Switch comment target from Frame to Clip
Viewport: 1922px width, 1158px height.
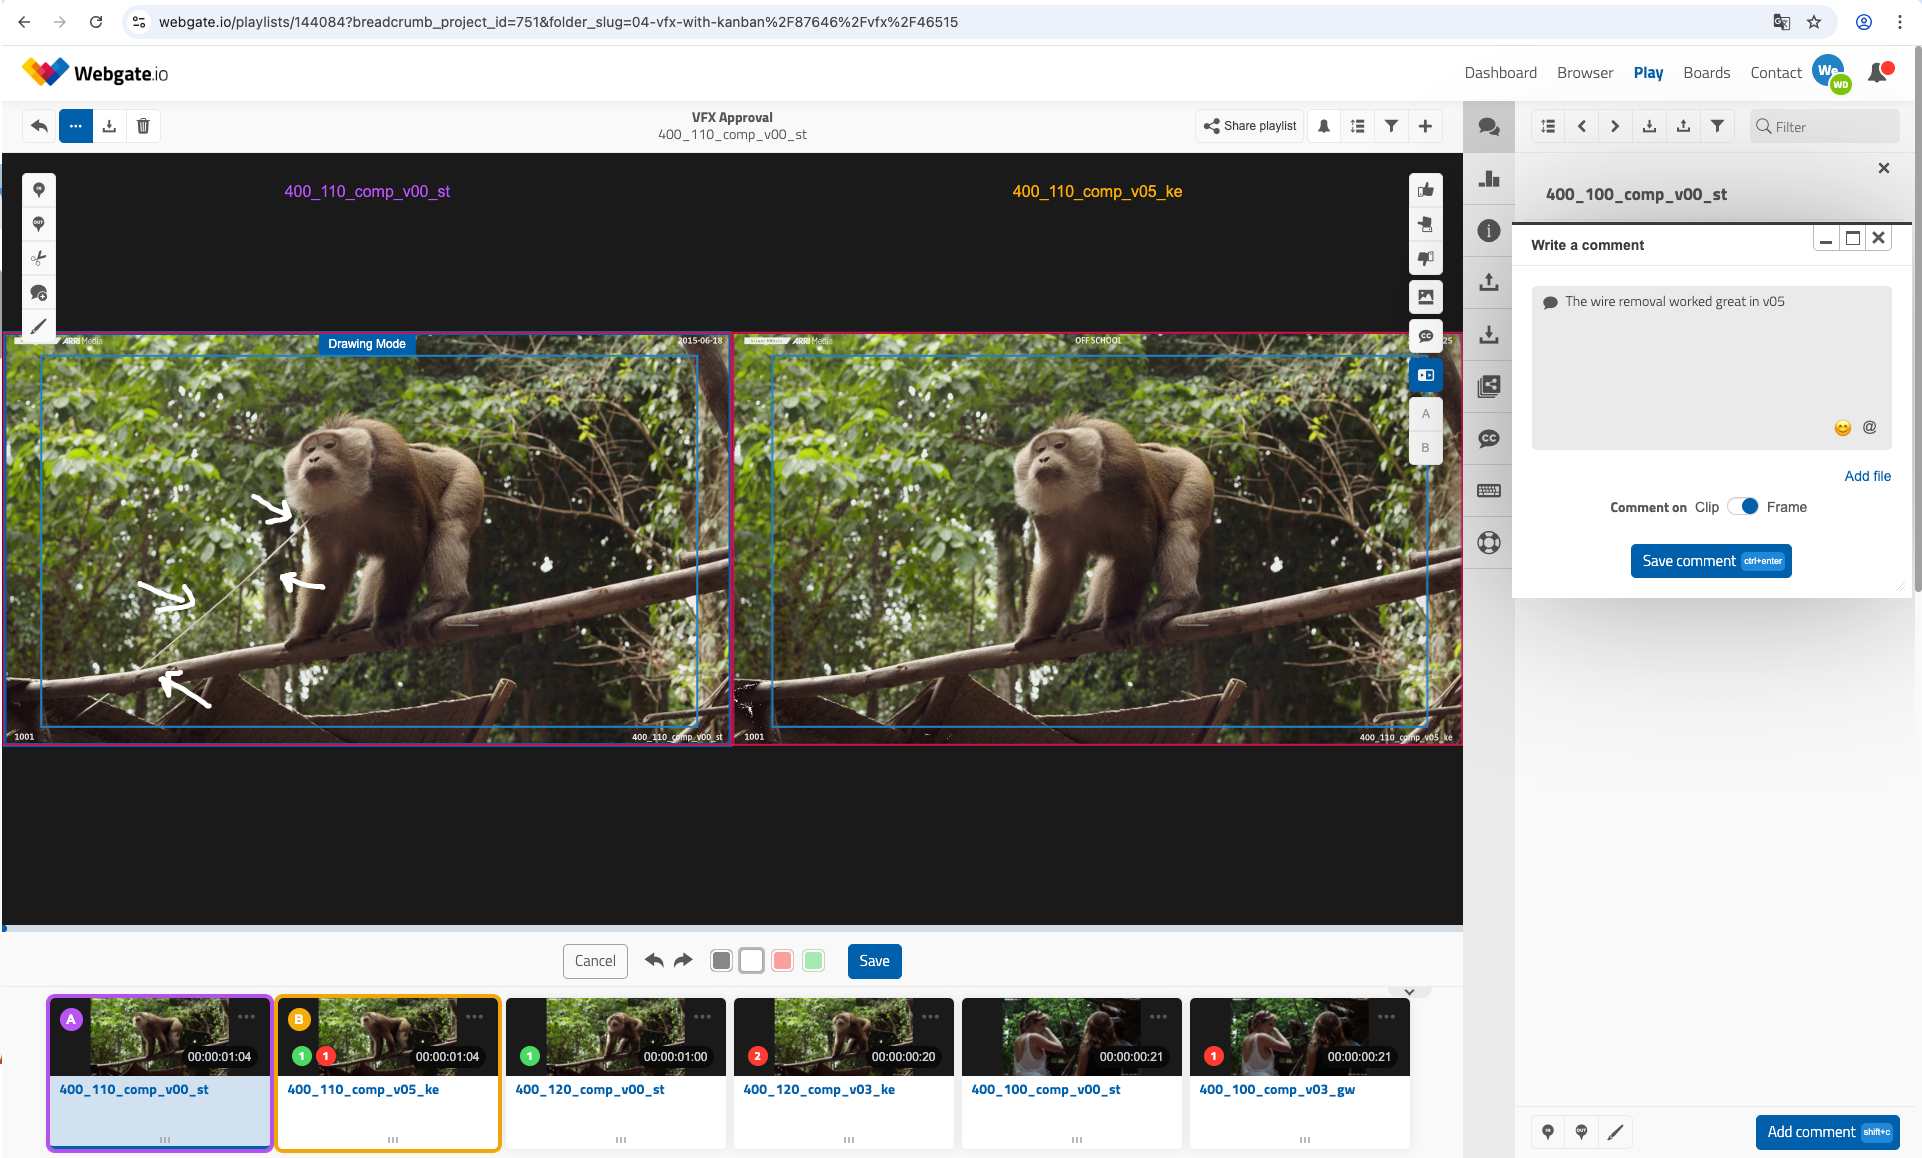tap(1708, 507)
